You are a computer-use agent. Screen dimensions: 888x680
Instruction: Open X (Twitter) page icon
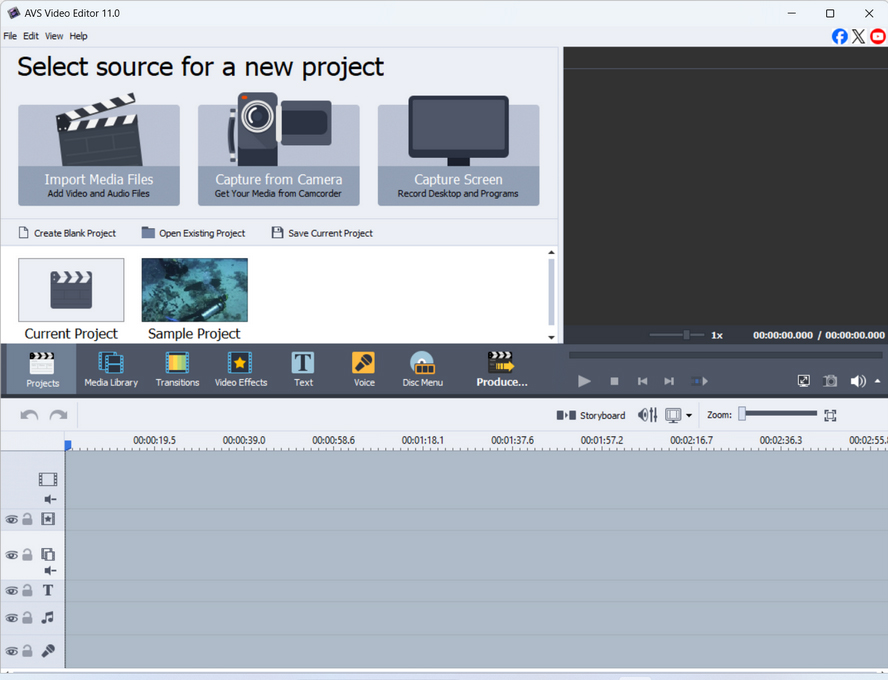(x=859, y=36)
